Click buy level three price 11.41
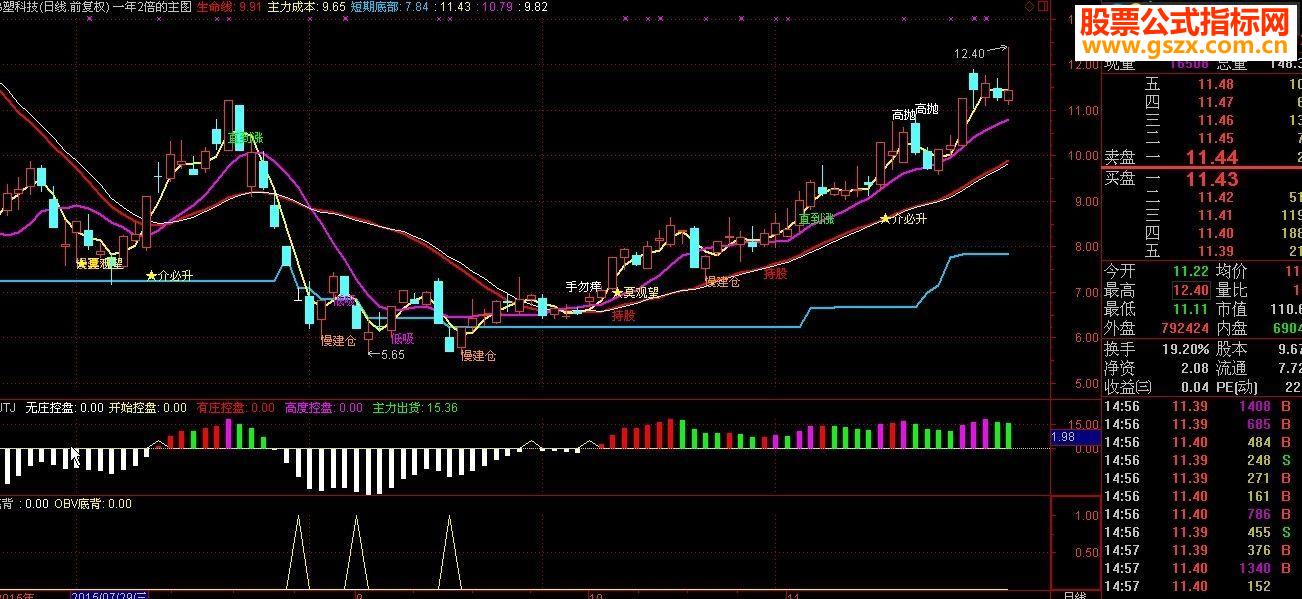The height and width of the screenshot is (599, 1302). 1216,215
